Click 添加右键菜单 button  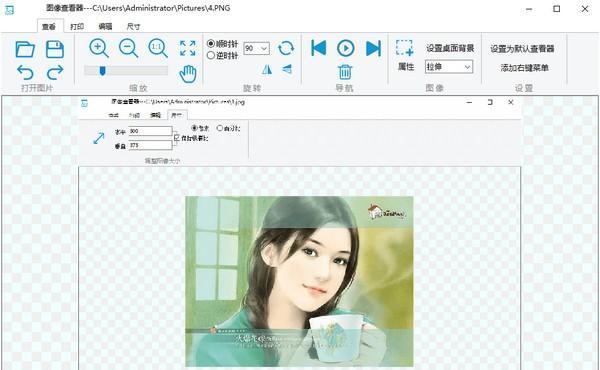click(x=524, y=68)
